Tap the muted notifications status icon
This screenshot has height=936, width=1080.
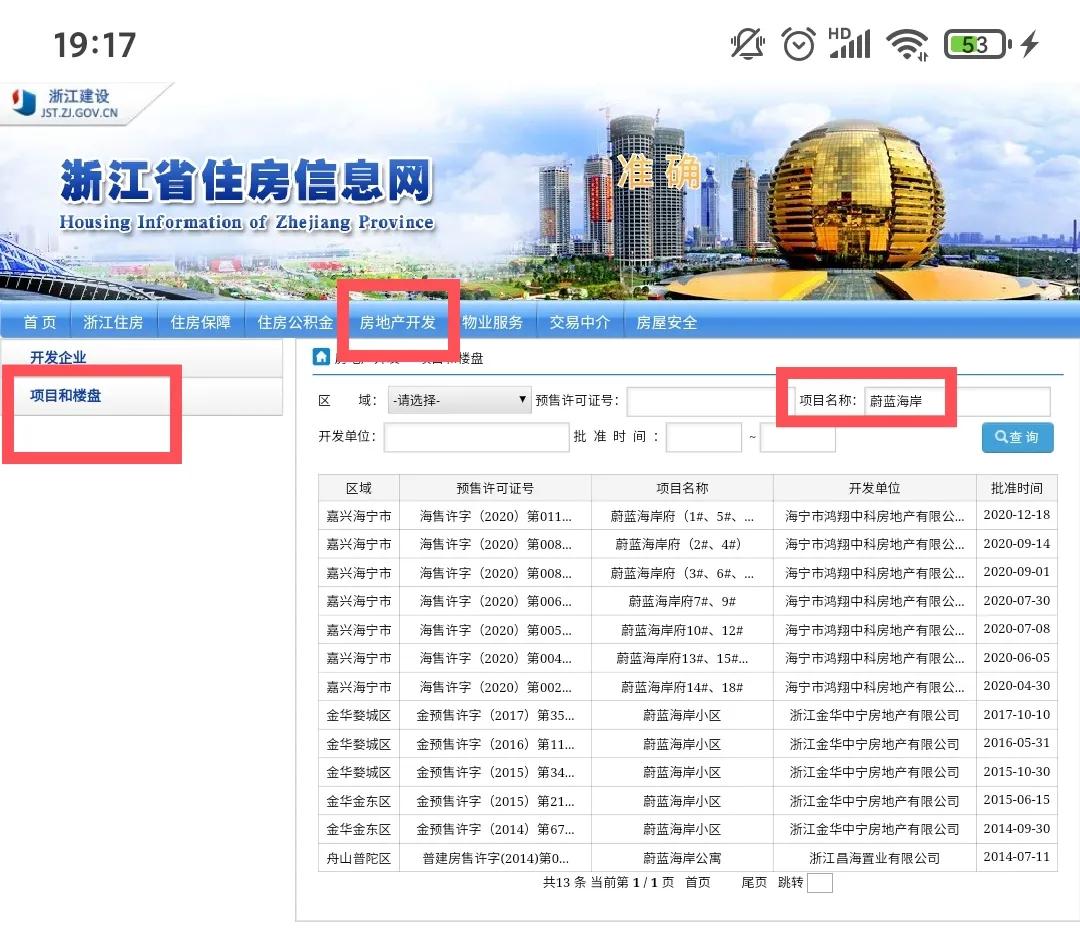click(x=747, y=44)
